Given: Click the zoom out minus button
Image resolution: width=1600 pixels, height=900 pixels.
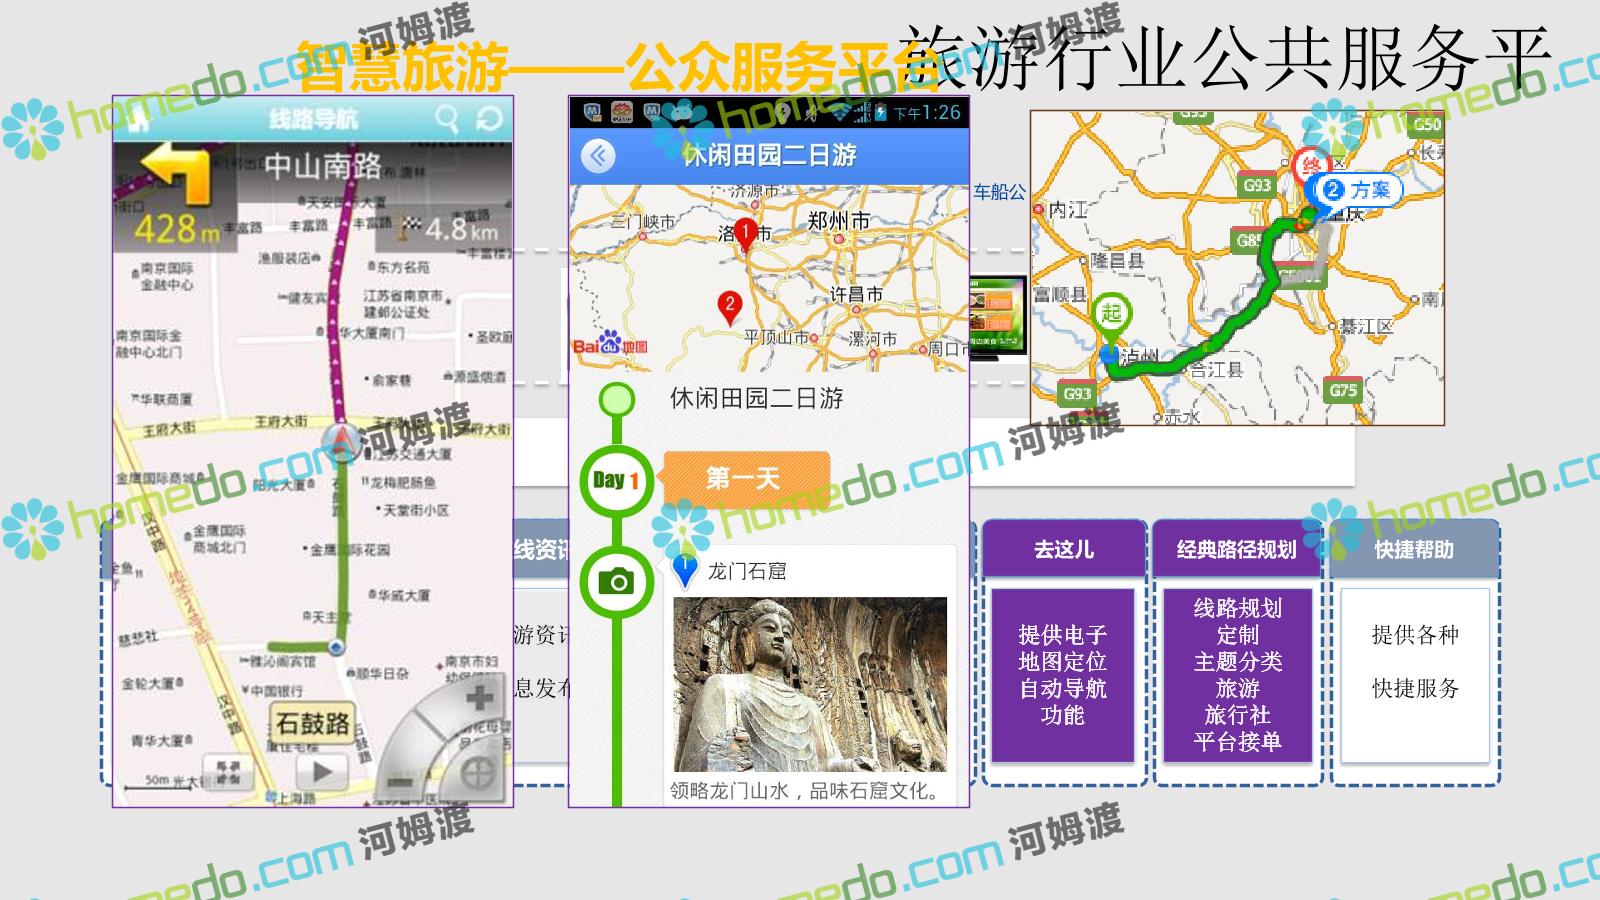Looking at the screenshot, I should point(401,780).
